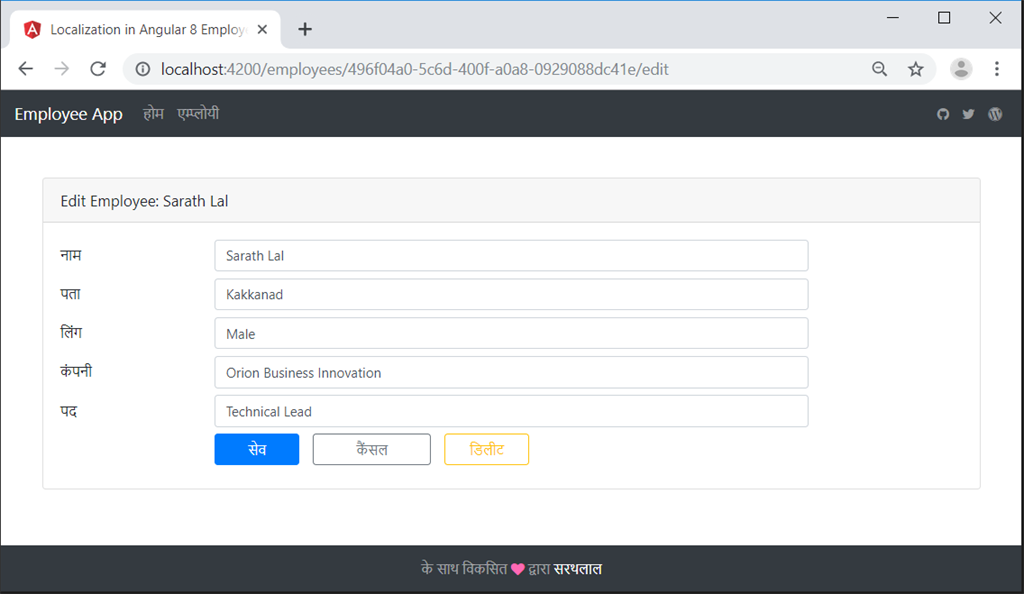The image size is (1024, 594).
Task: Click the zoom magnifier icon in the address bar
Action: point(879,69)
